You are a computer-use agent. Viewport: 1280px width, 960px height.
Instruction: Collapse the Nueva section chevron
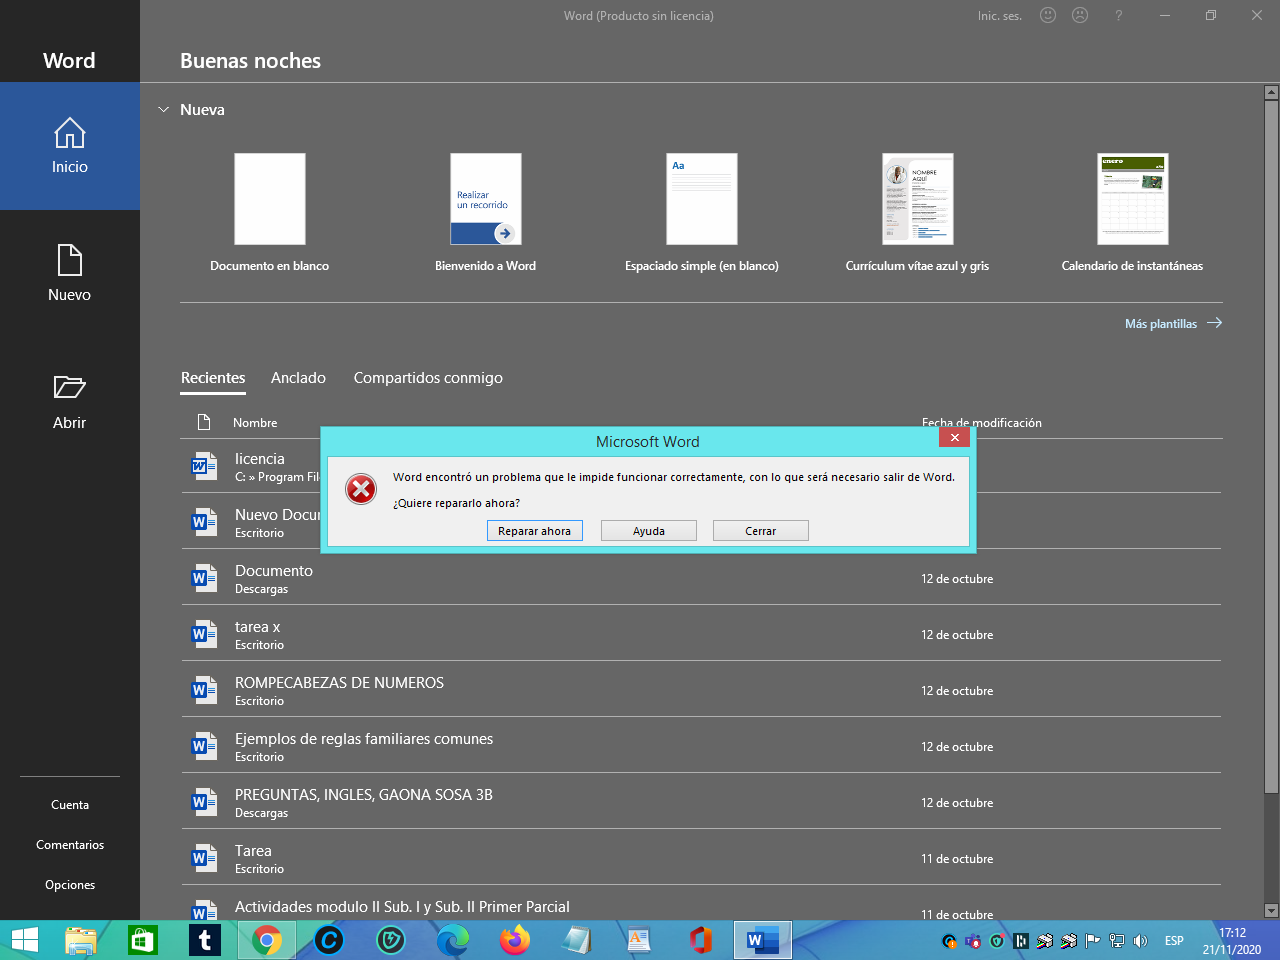(164, 109)
